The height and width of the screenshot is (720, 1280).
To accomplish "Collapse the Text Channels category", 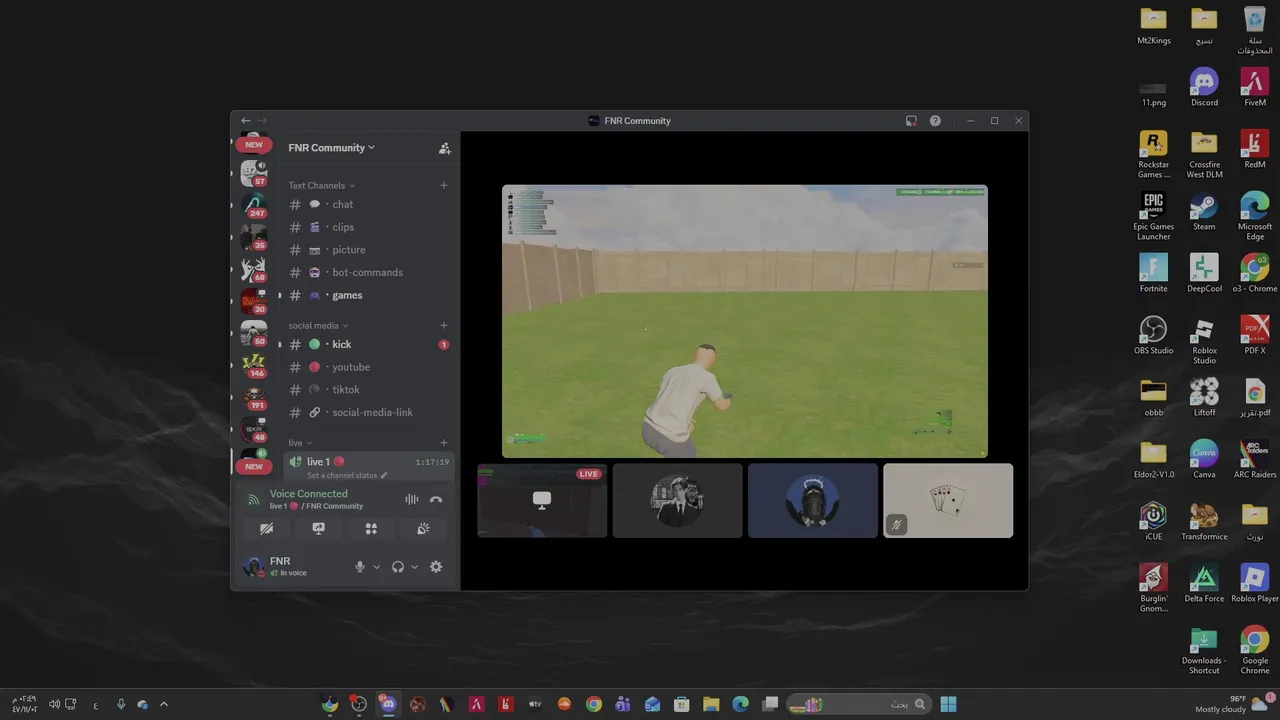I will coord(321,185).
